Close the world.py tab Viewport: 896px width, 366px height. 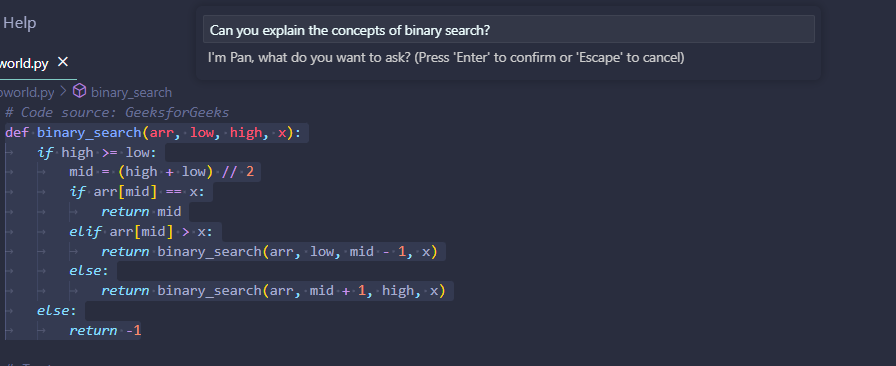63,62
